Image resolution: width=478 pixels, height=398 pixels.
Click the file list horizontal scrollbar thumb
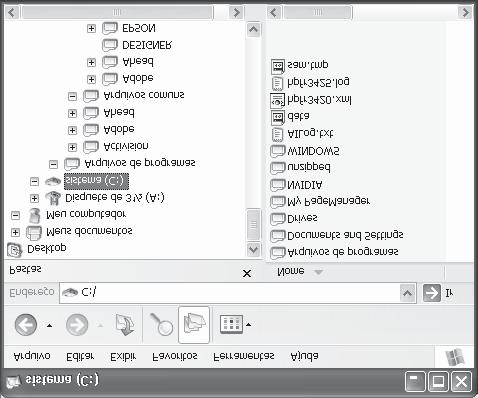coord(317,13)
